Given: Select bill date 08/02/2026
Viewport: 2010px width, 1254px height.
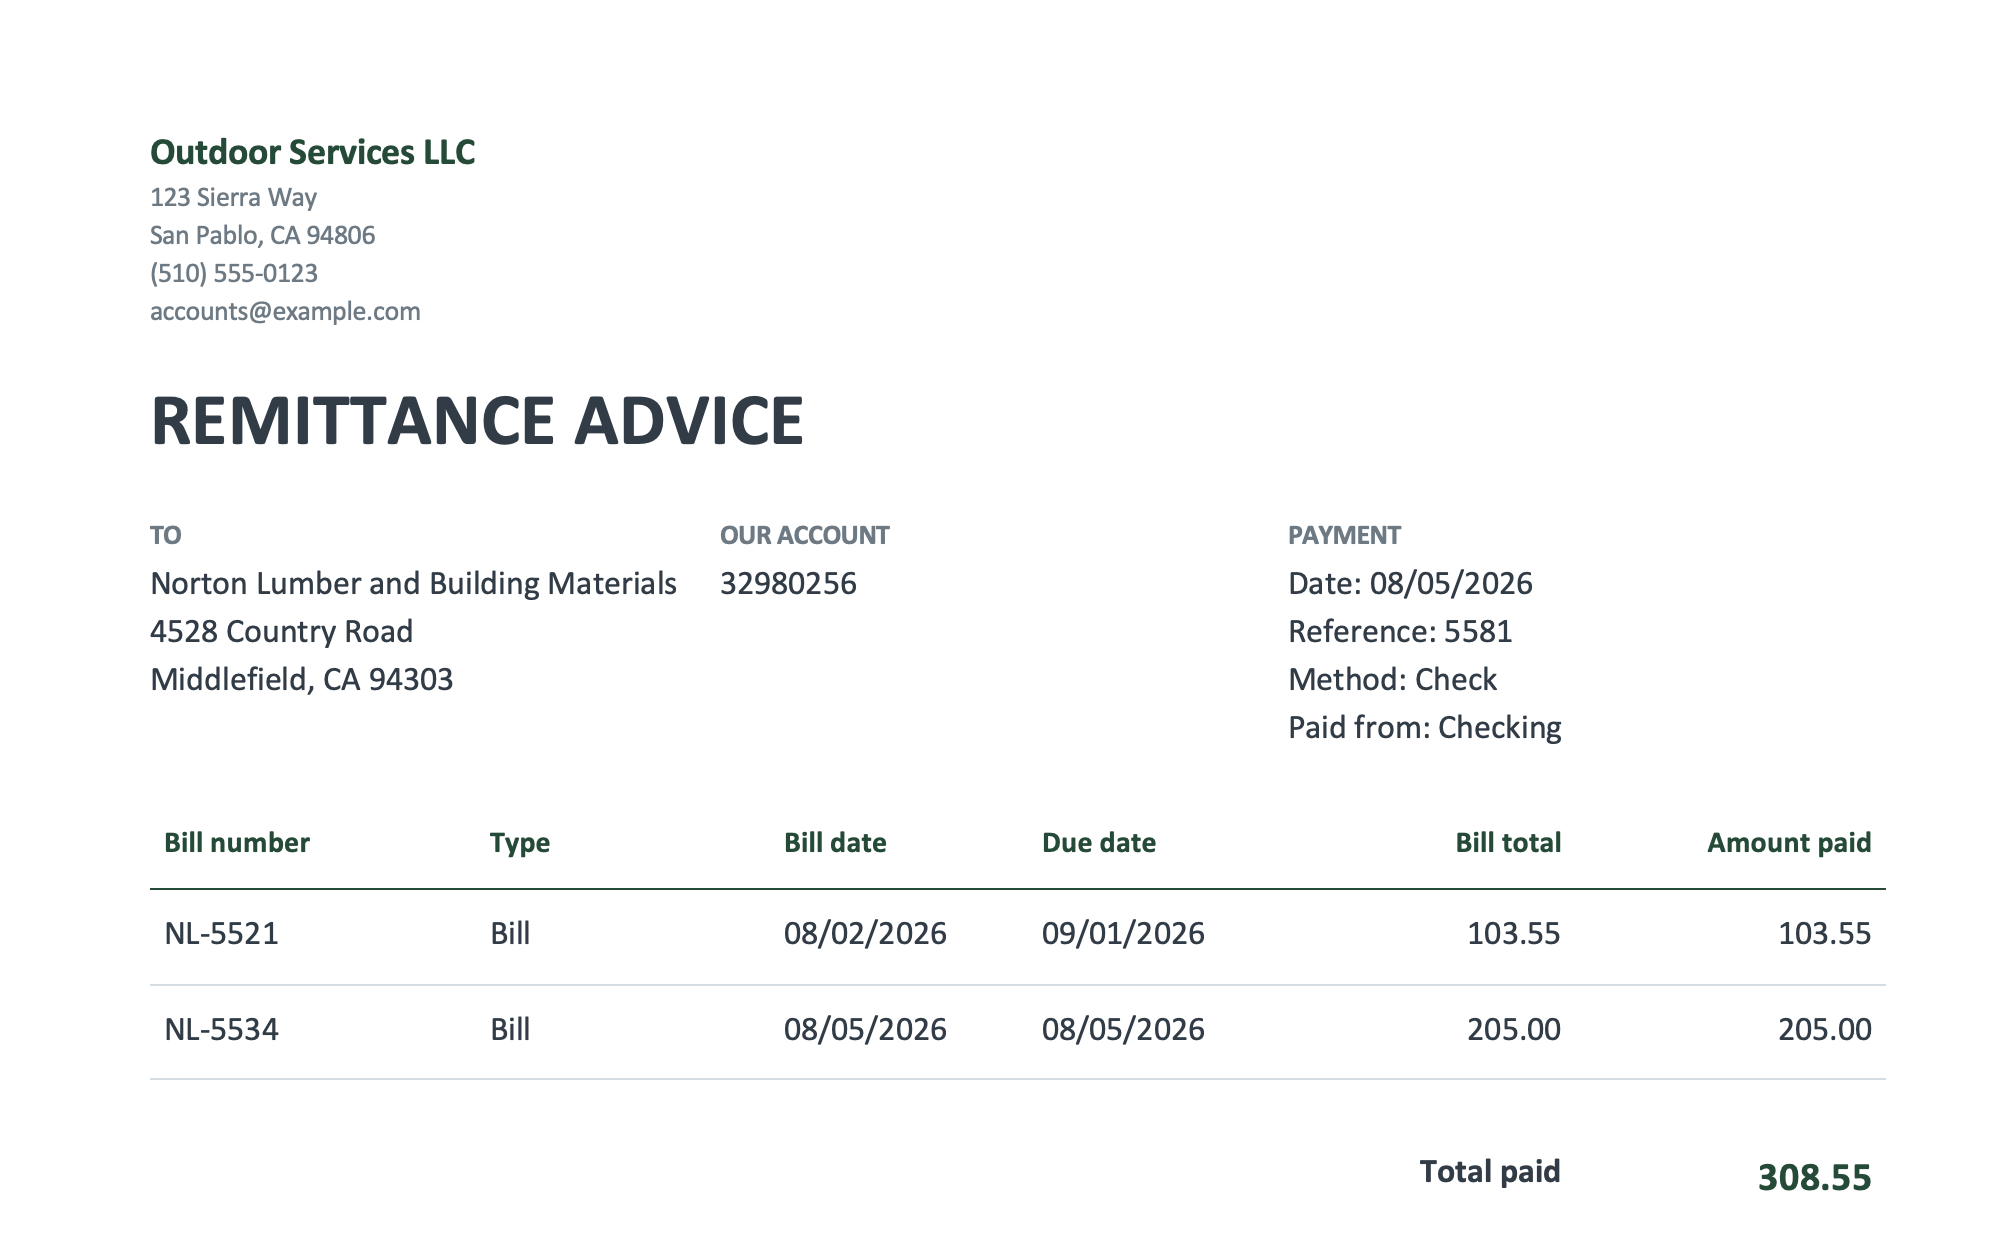Looking at the screenshot, I should [865, 933].
